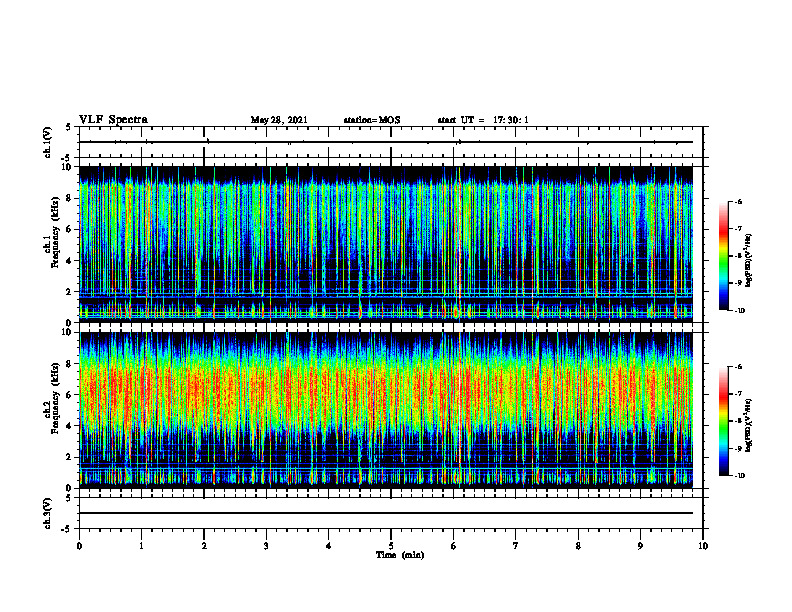Click the ch.1 color scale bar
The width and height of the screenshot is (792, 612).
coord(723,256)
